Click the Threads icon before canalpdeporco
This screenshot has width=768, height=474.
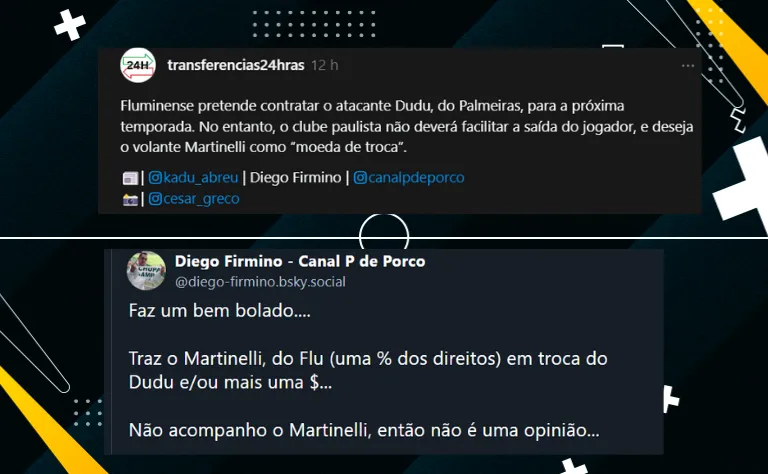point(360,177)
